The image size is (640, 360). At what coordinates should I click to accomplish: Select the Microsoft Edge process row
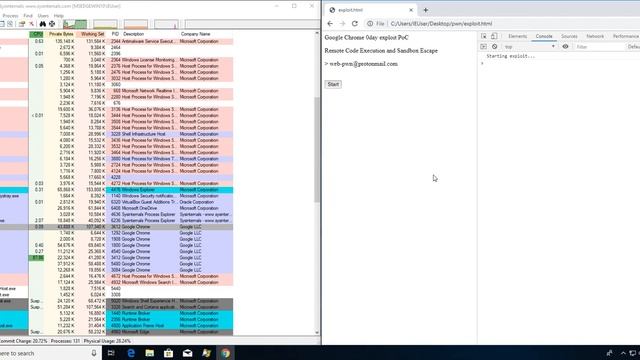coord(116,332)
